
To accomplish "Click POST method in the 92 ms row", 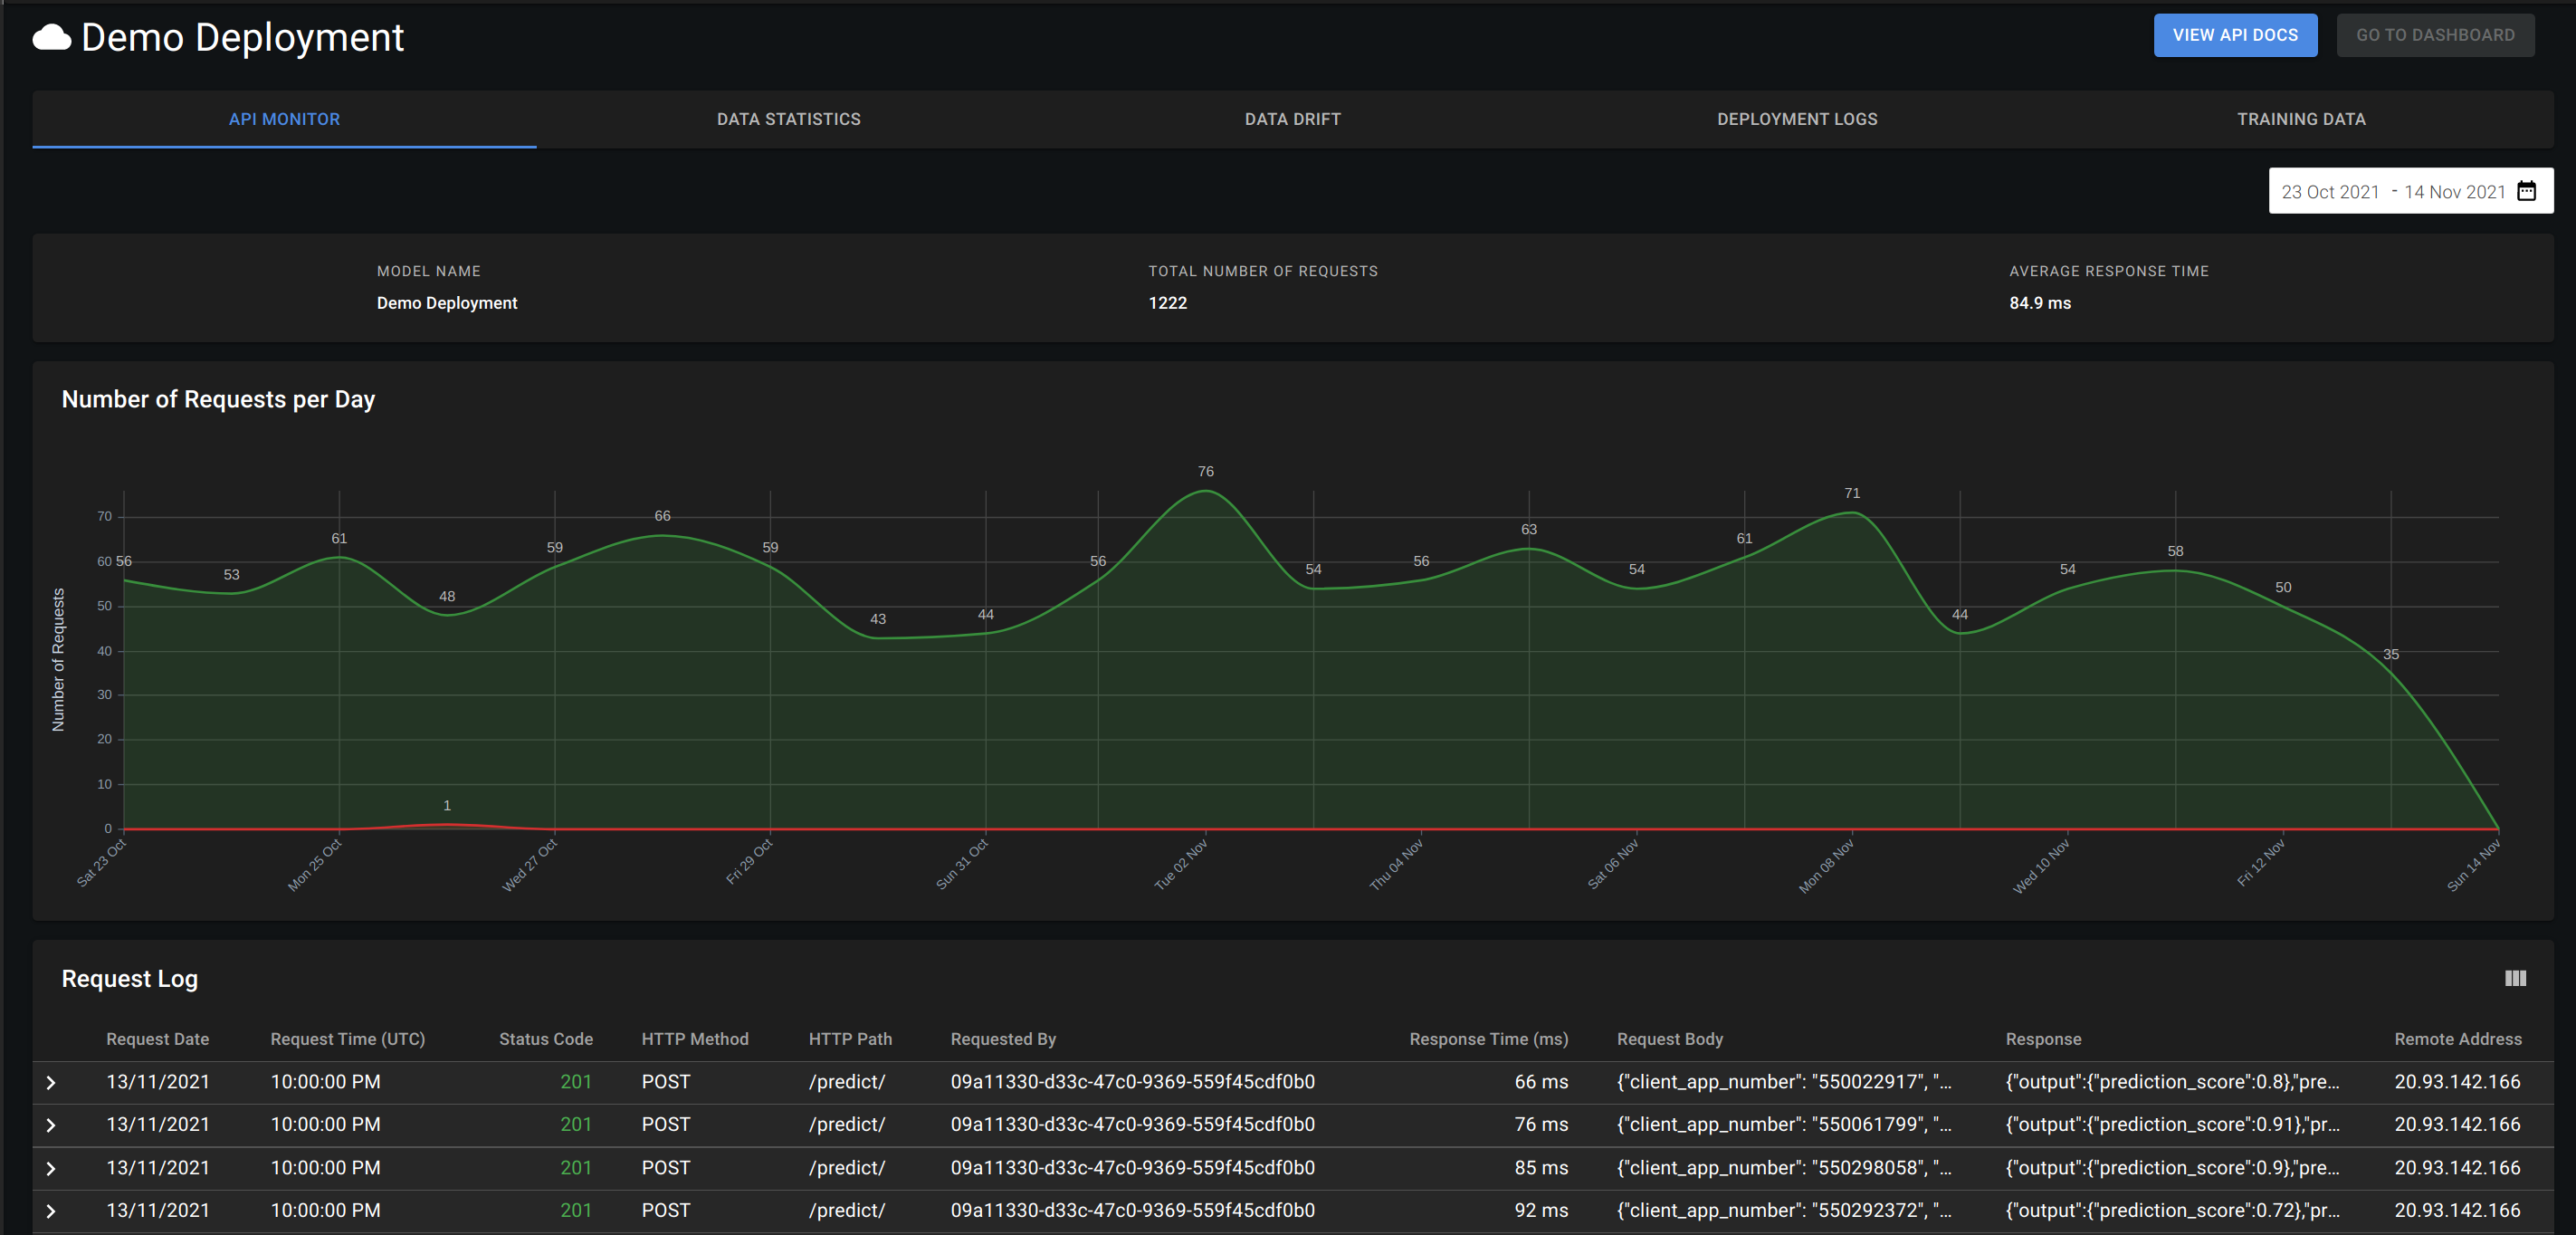I will pyautogui.click(x=665, y=1211).
